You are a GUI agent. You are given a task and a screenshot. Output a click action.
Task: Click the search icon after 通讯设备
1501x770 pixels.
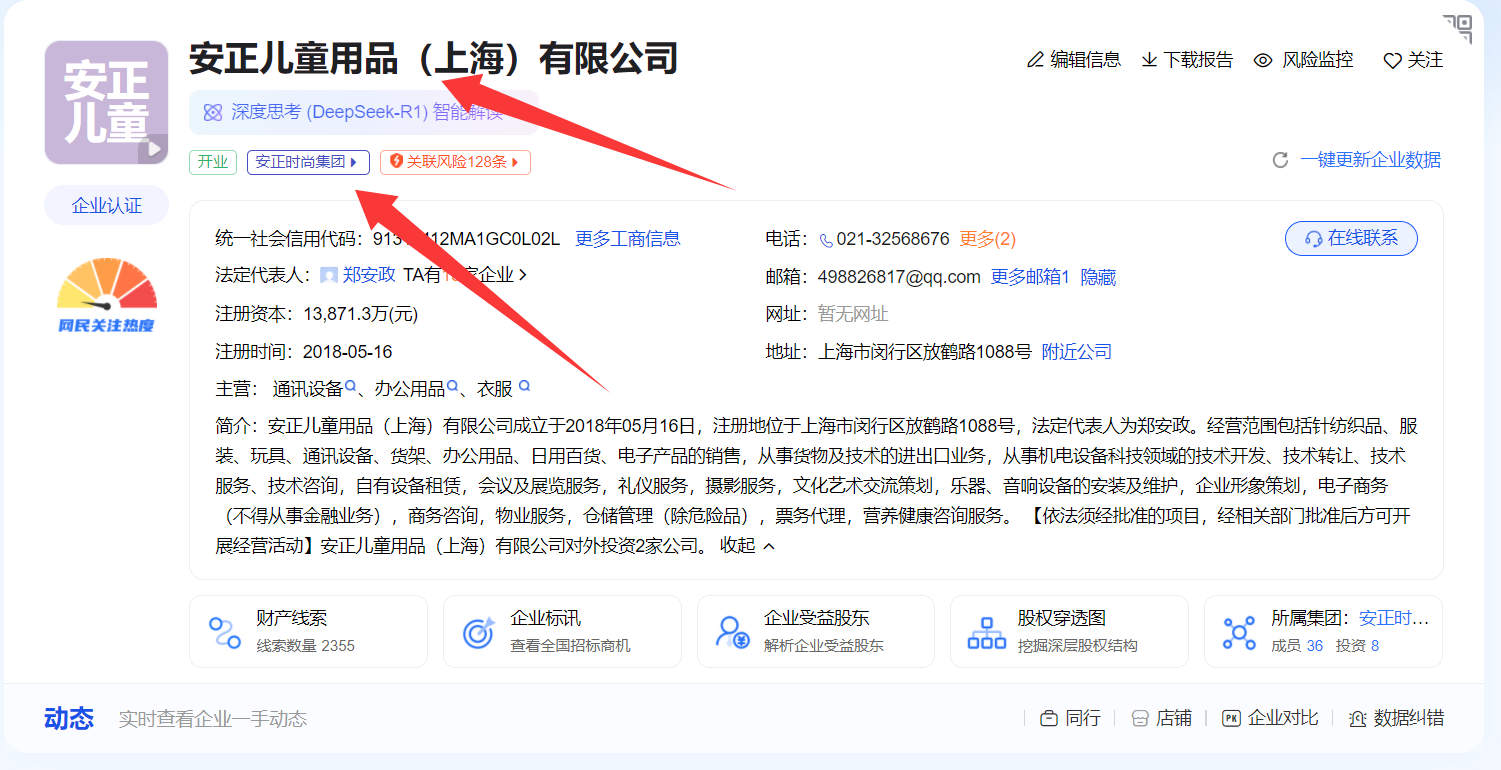tap(351, 386)
